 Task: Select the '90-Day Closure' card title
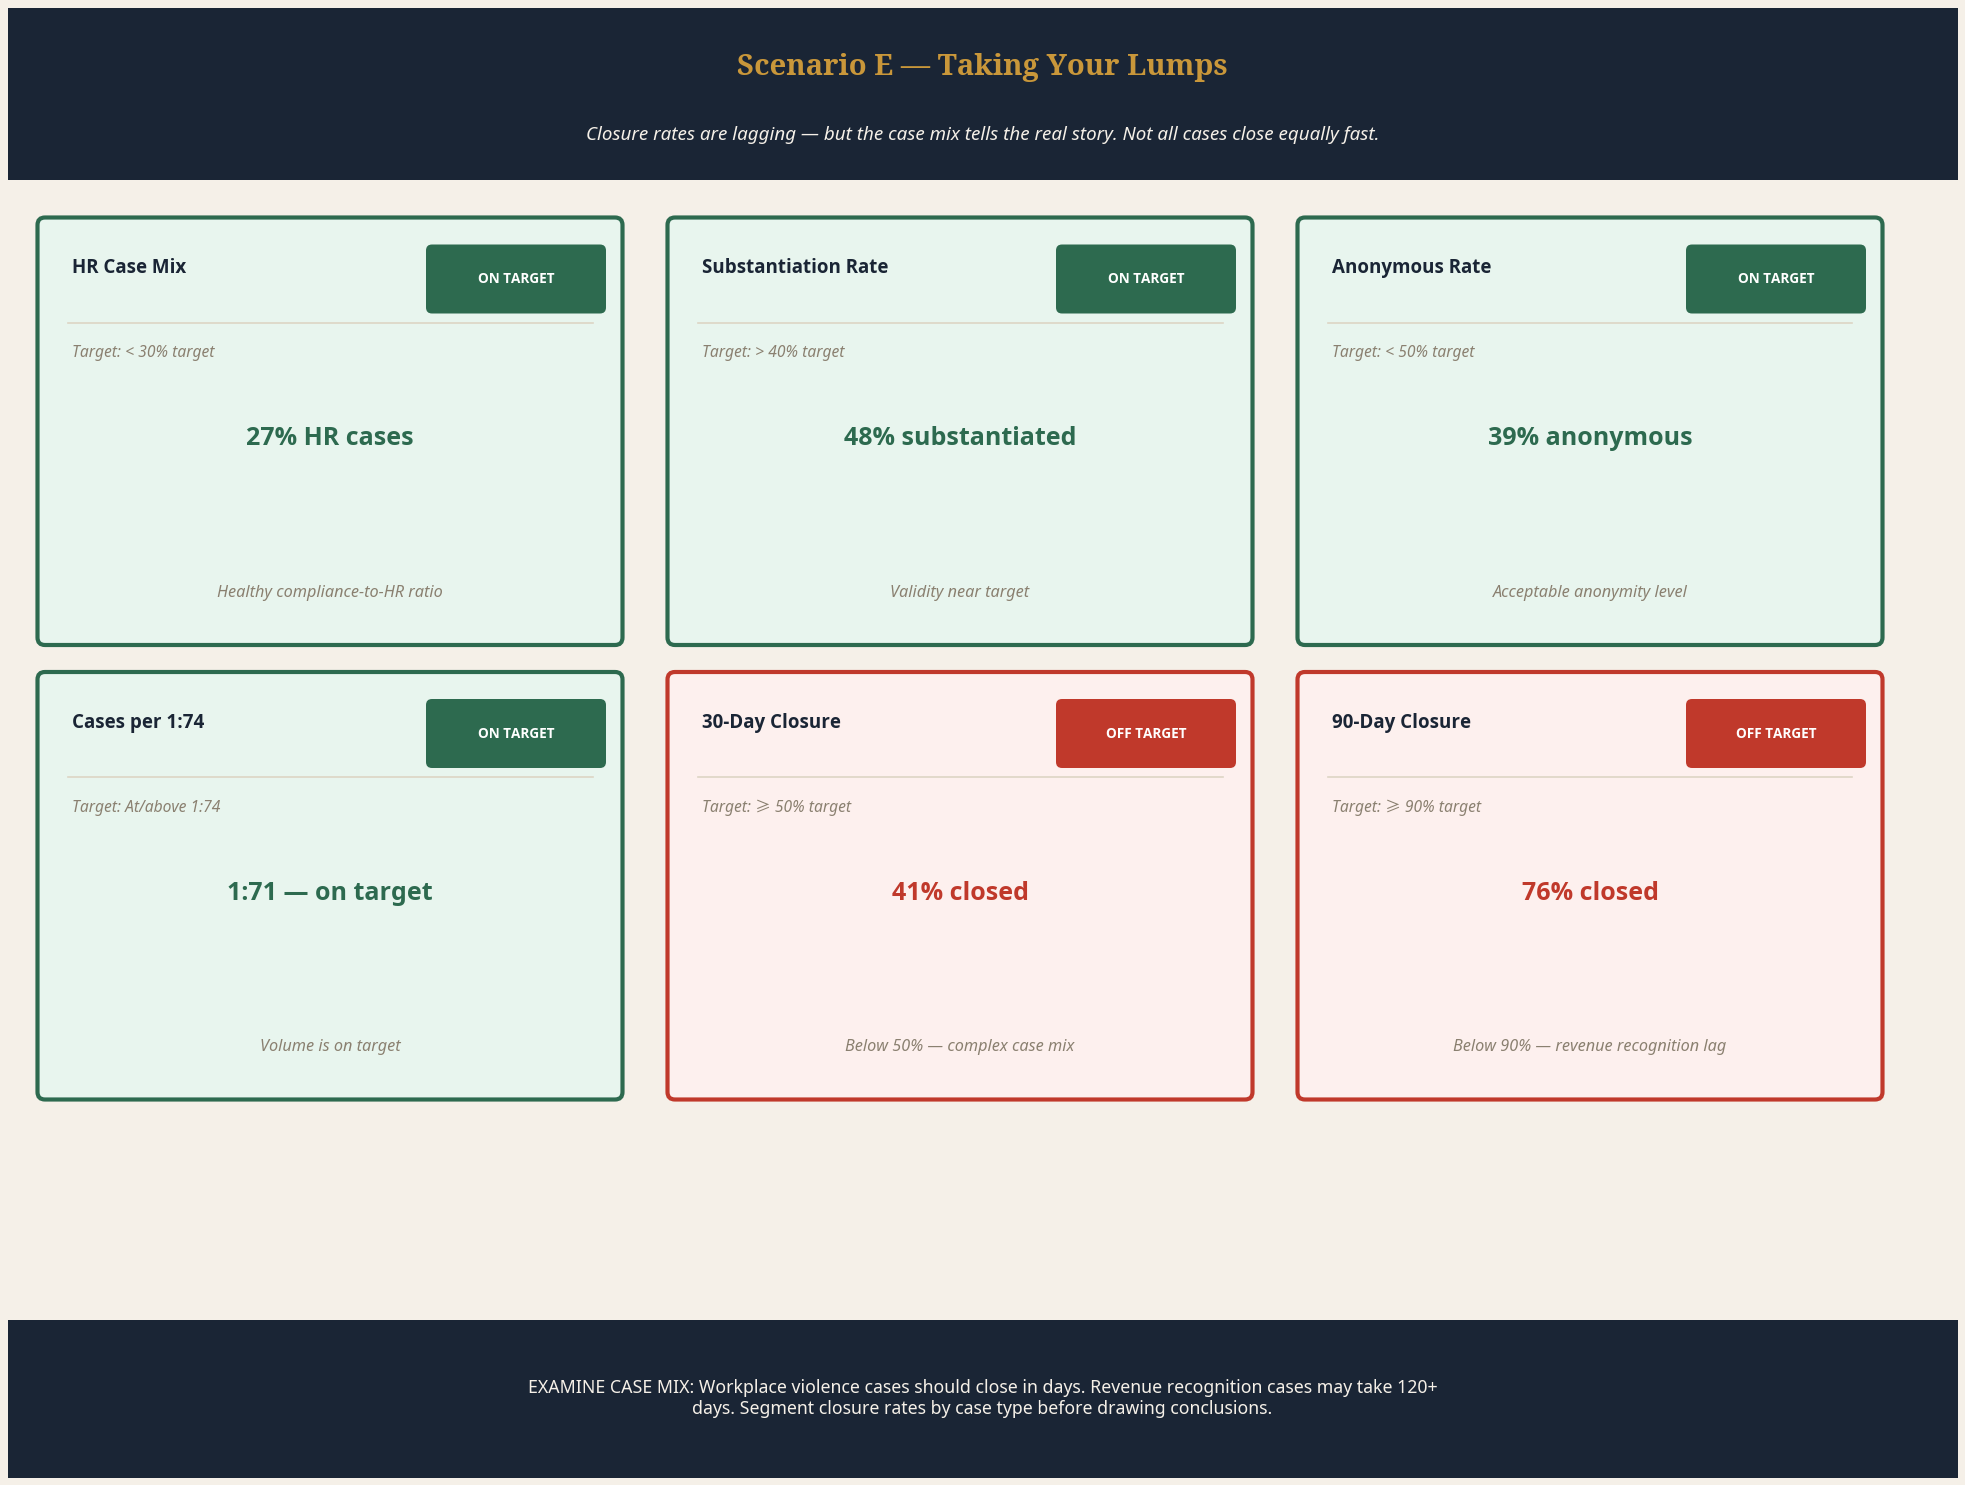tap(1401, 721)
